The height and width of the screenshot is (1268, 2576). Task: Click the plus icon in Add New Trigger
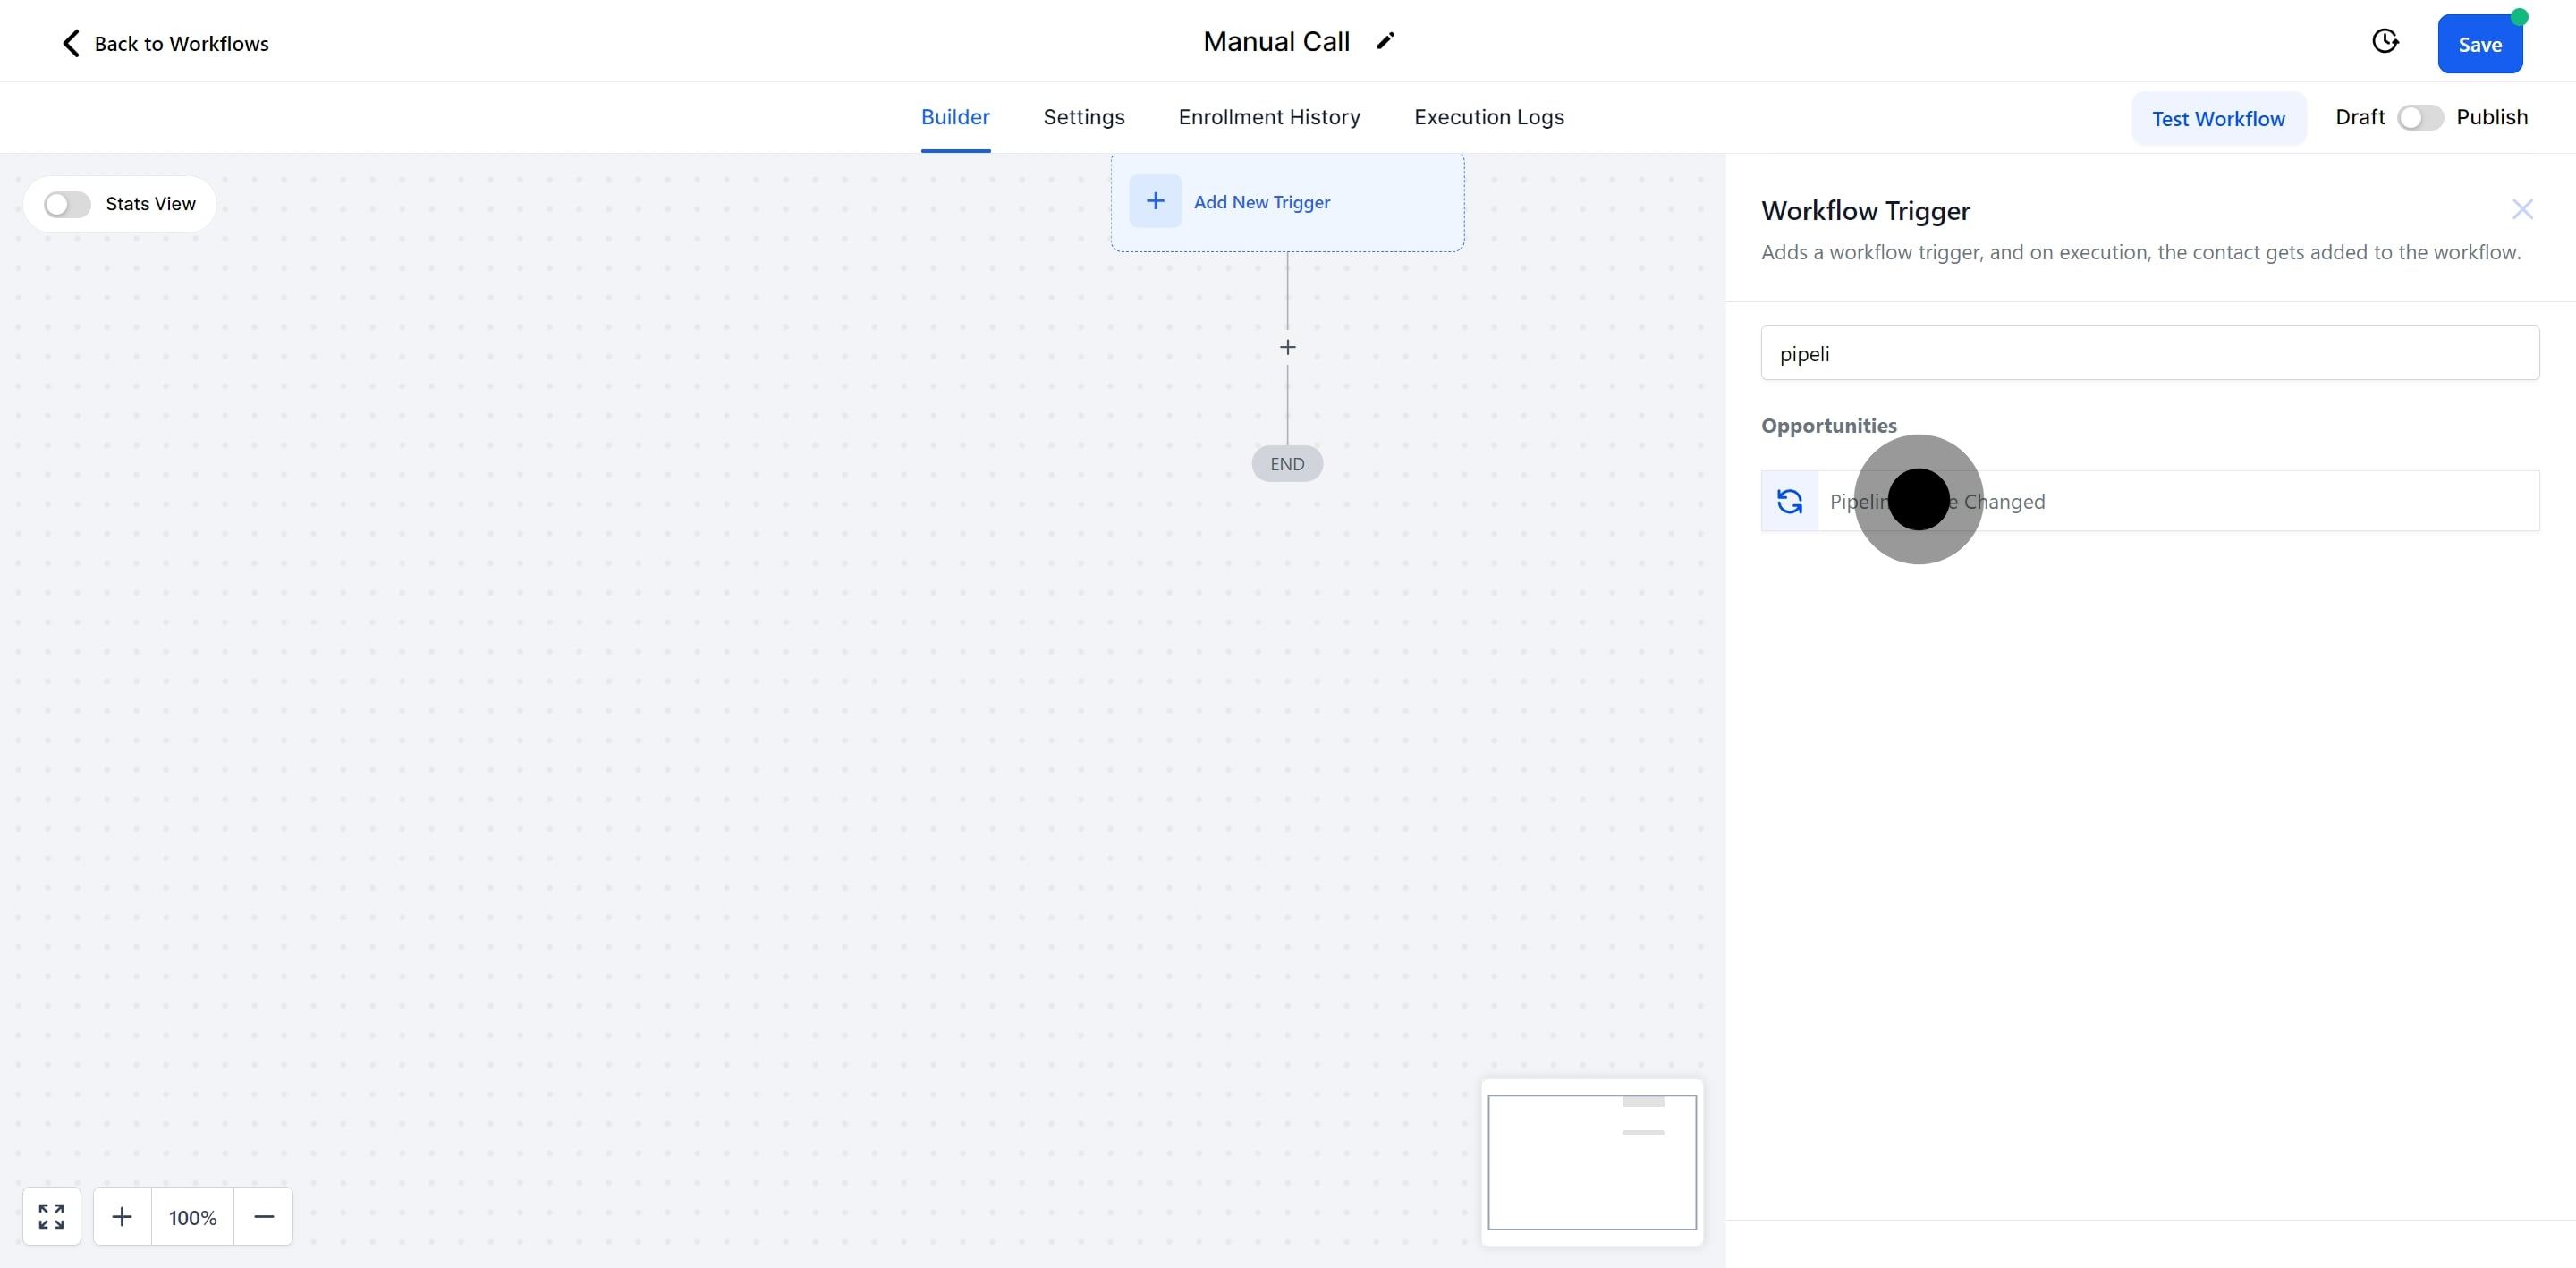point(1156,201)
